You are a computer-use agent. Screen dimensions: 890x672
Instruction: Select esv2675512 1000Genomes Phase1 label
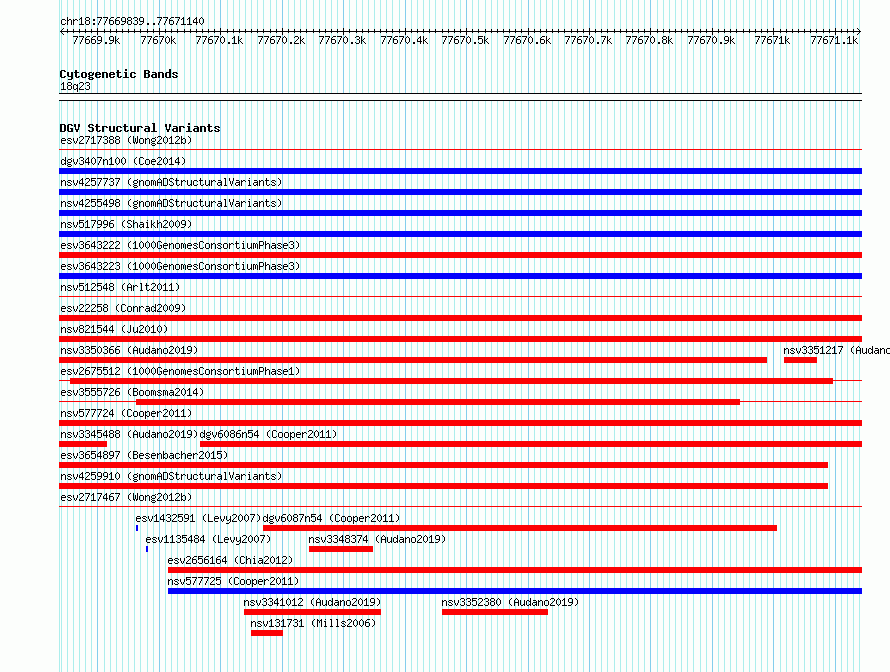pyautogui.click(x=180, y=371)
